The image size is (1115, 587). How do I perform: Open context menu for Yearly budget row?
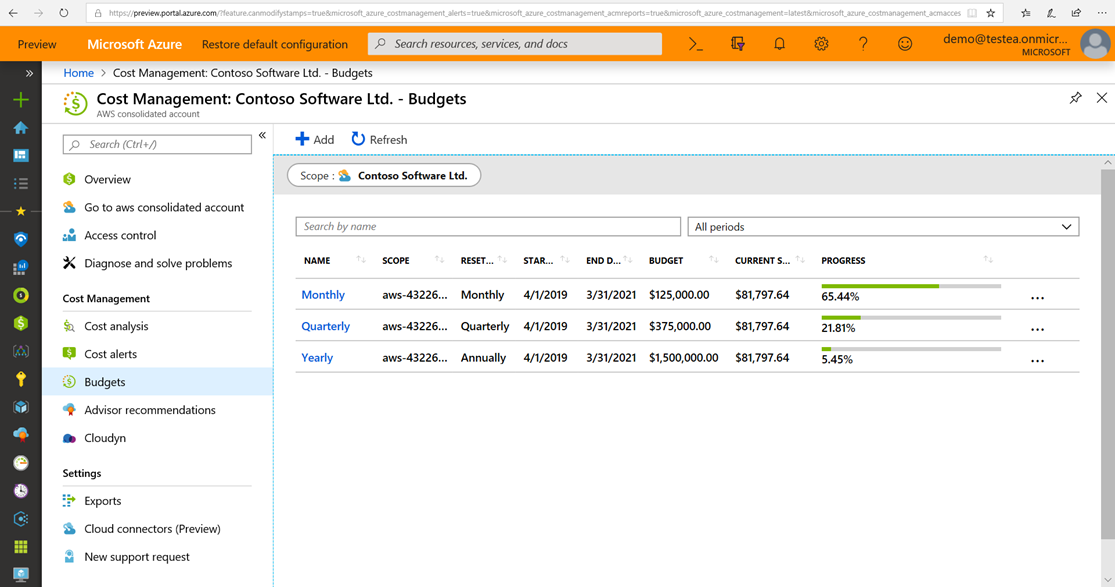pos(1037,361)
